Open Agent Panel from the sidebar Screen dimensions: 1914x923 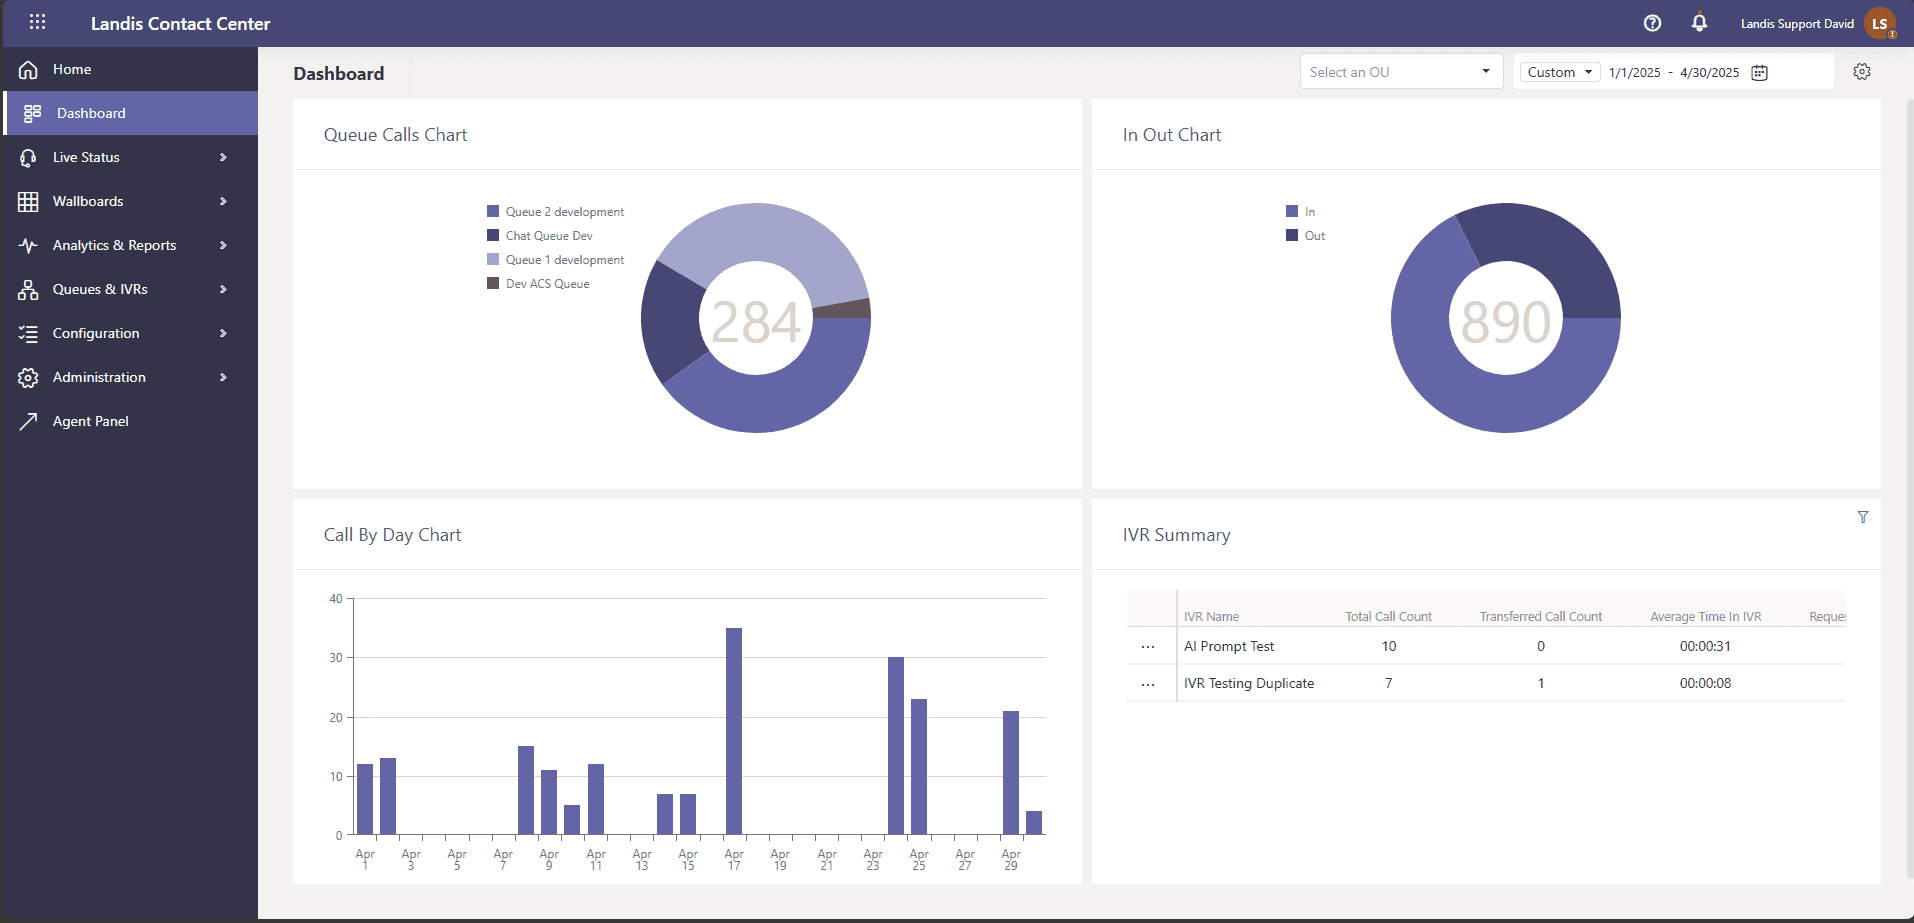coord(90,421)
